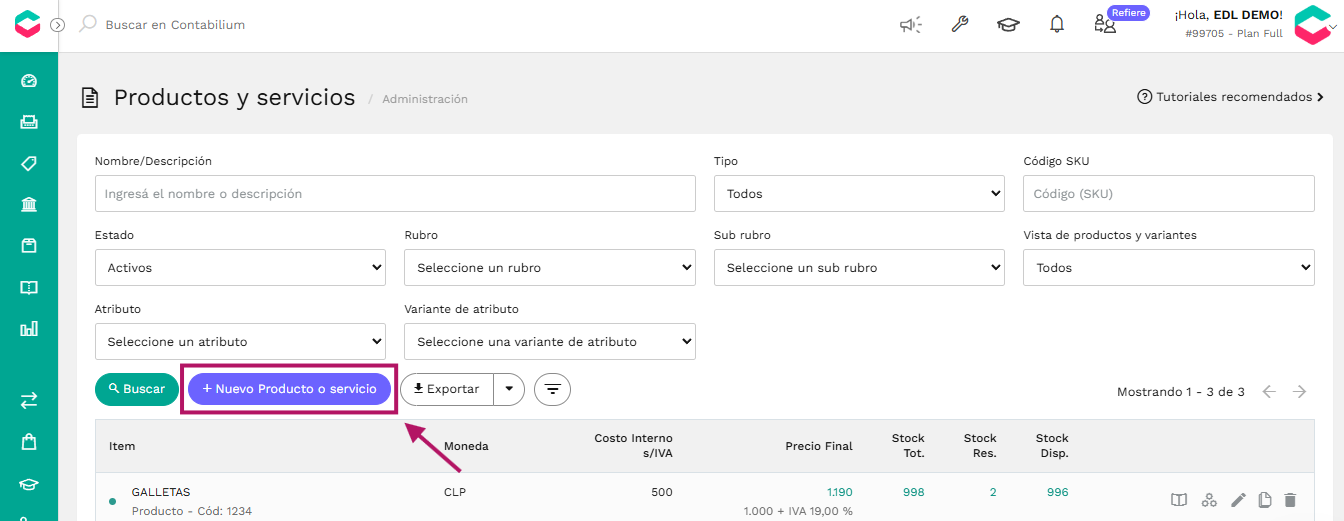The height and width of the screenshot is (521, 1344).
Task: Click the graduation cap icon in the header
Action: [x=1008, y=25]
